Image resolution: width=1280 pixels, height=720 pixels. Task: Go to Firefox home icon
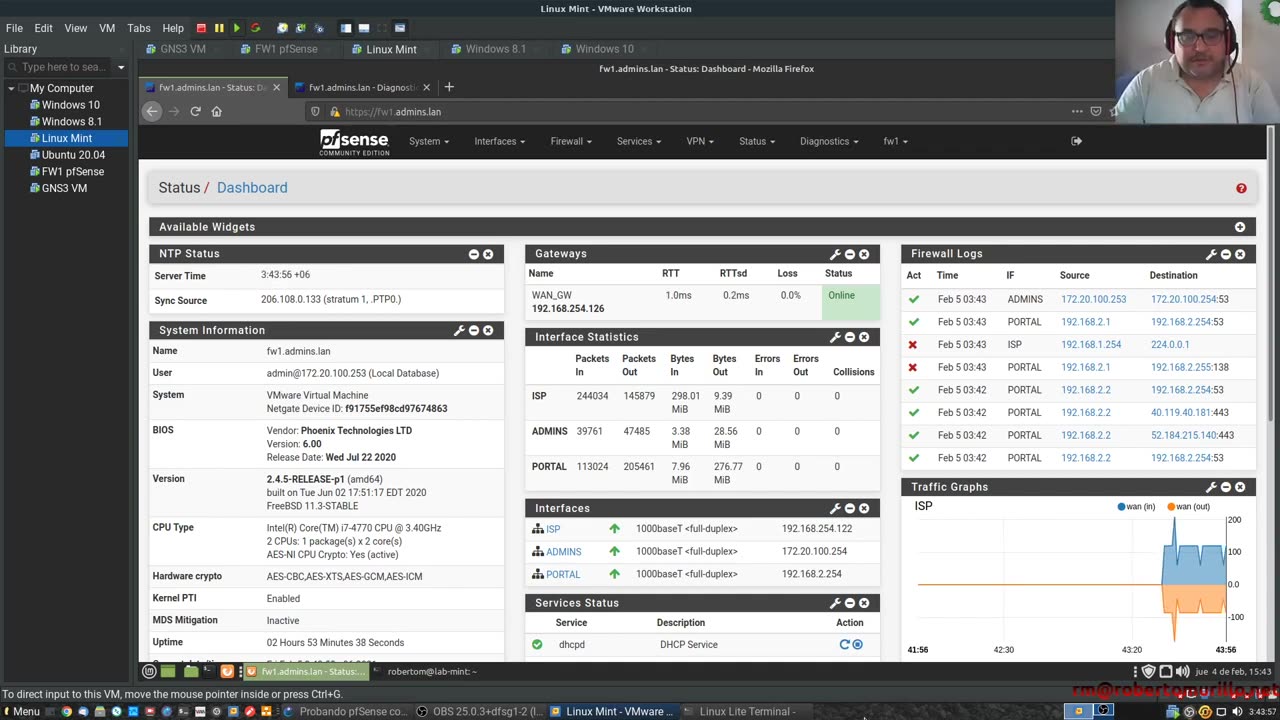[x=216, y=111]
